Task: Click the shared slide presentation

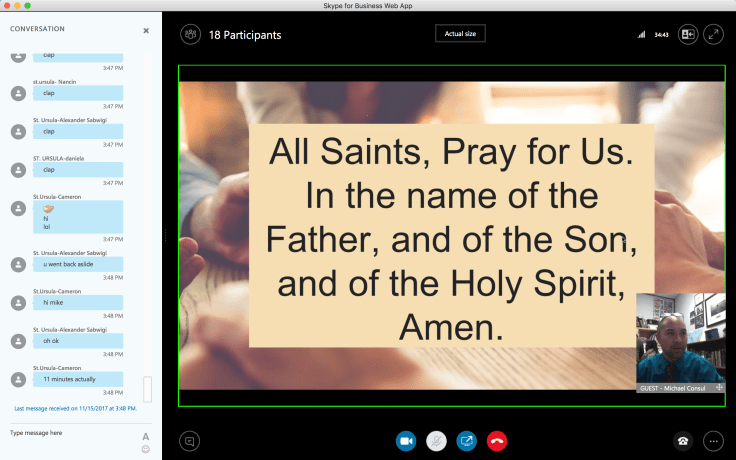Action: 452,236
